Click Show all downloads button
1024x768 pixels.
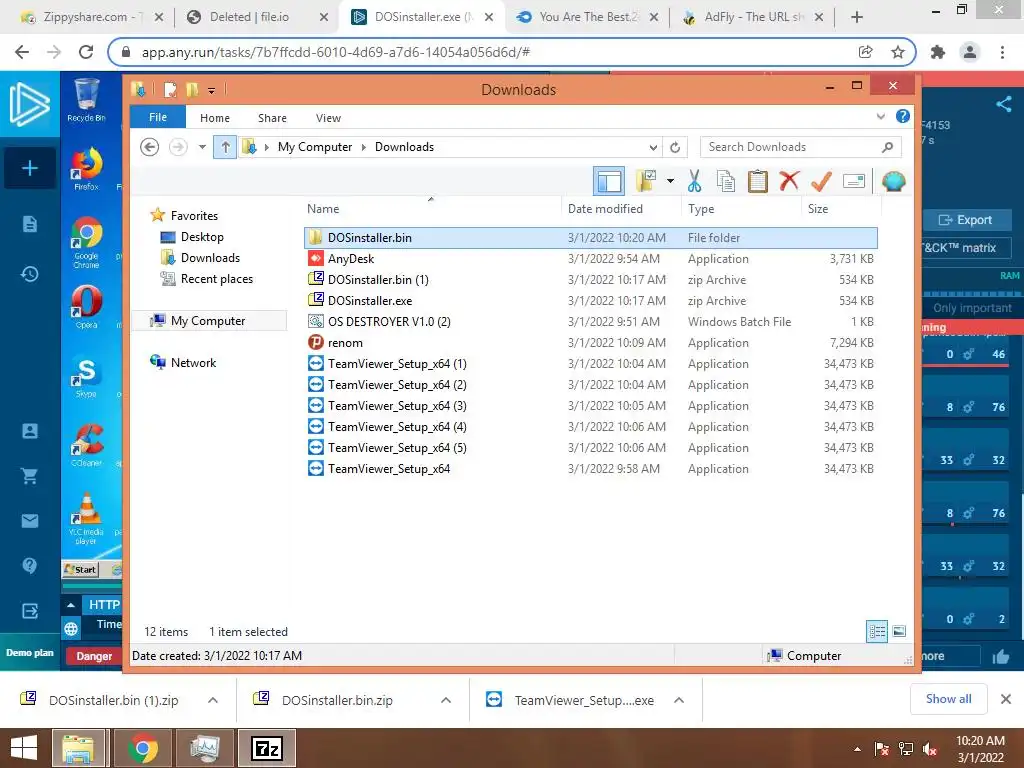pyautogui.click(x=948, y=699)
